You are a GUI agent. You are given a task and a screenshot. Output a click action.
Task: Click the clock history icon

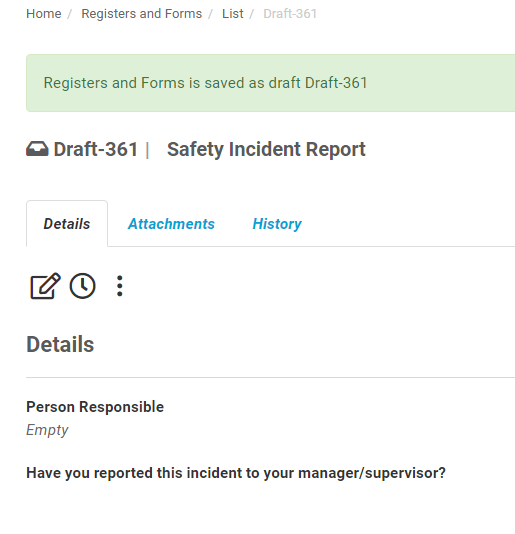[82, 286]
